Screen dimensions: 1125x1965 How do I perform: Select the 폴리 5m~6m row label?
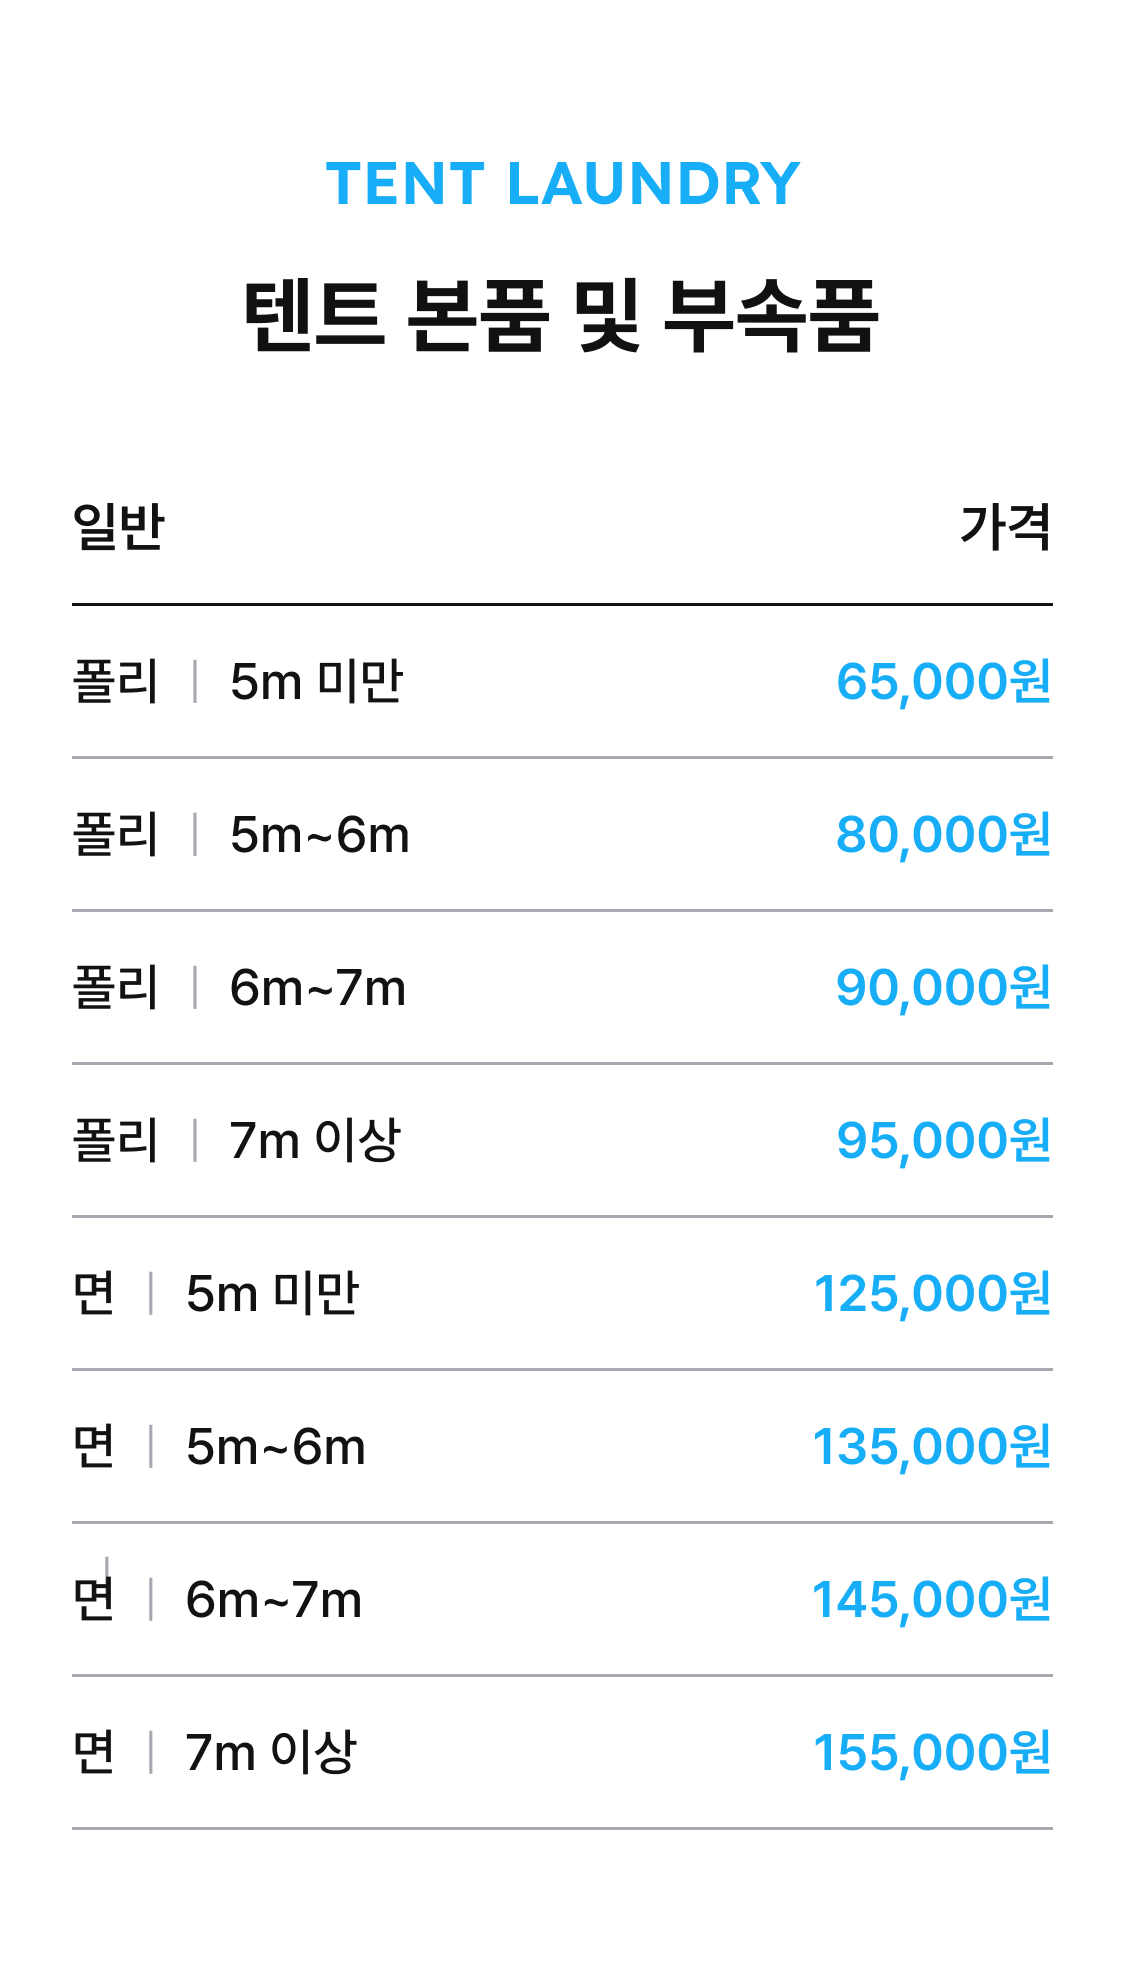click(x=241, y=835)
